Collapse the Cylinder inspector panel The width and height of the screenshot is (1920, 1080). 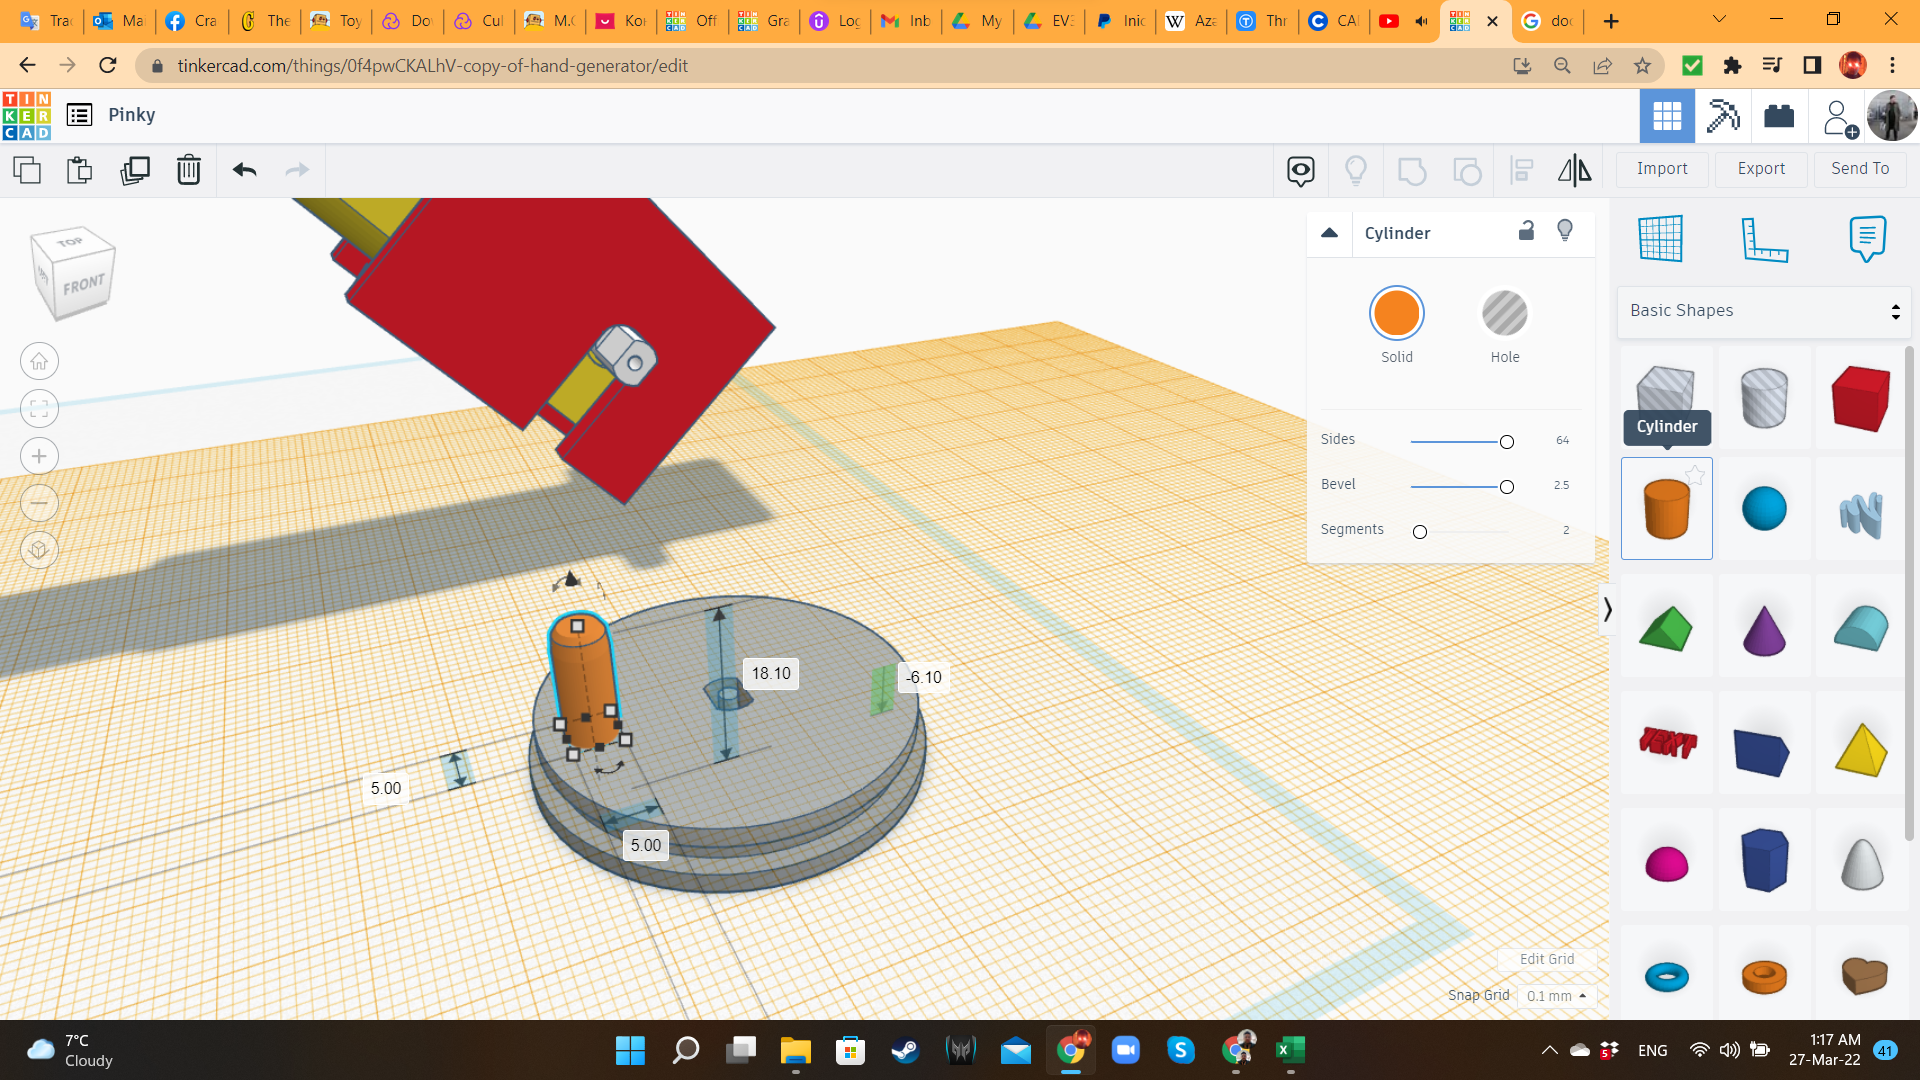click(1329, 233)
